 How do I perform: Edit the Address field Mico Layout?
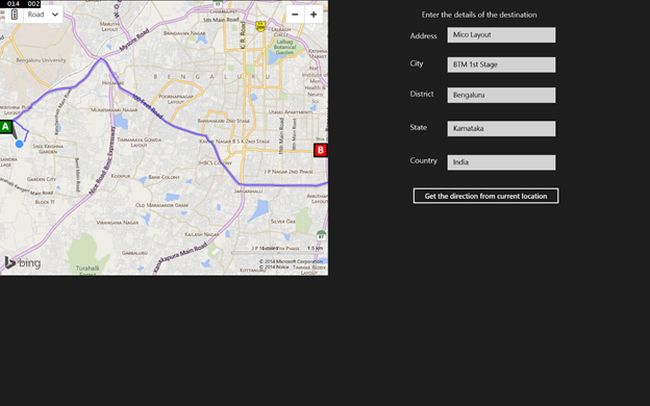[501, 35]
